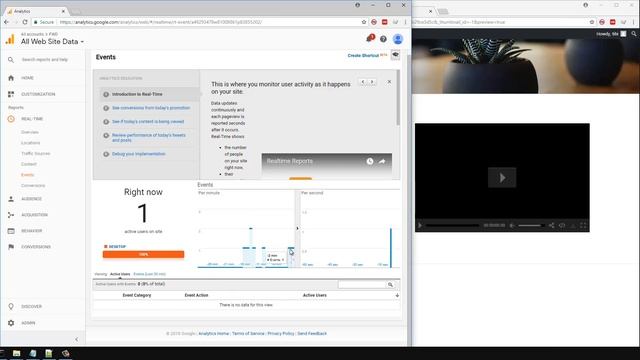Screen dimensions: 640x360
Task: Open Customization via the dashboard icon
Action: point(11,94)
